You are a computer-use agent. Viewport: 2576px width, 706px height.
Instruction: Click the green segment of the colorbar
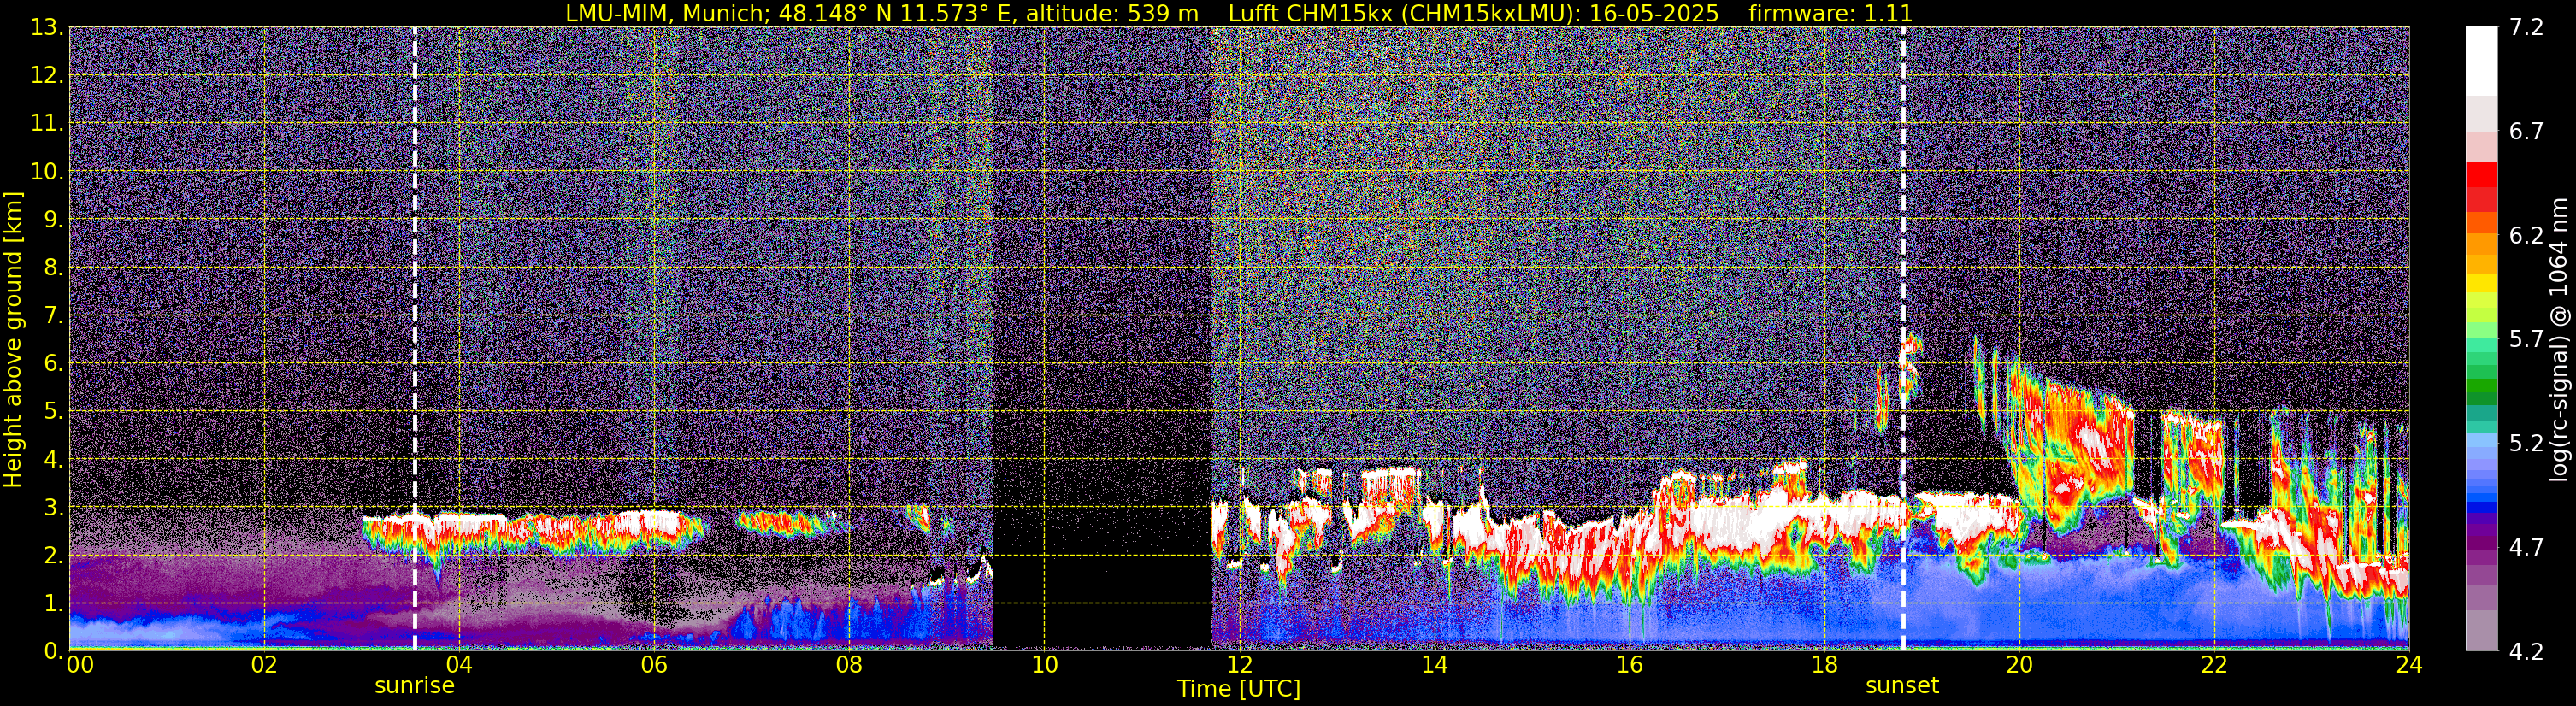[2481, 385]
